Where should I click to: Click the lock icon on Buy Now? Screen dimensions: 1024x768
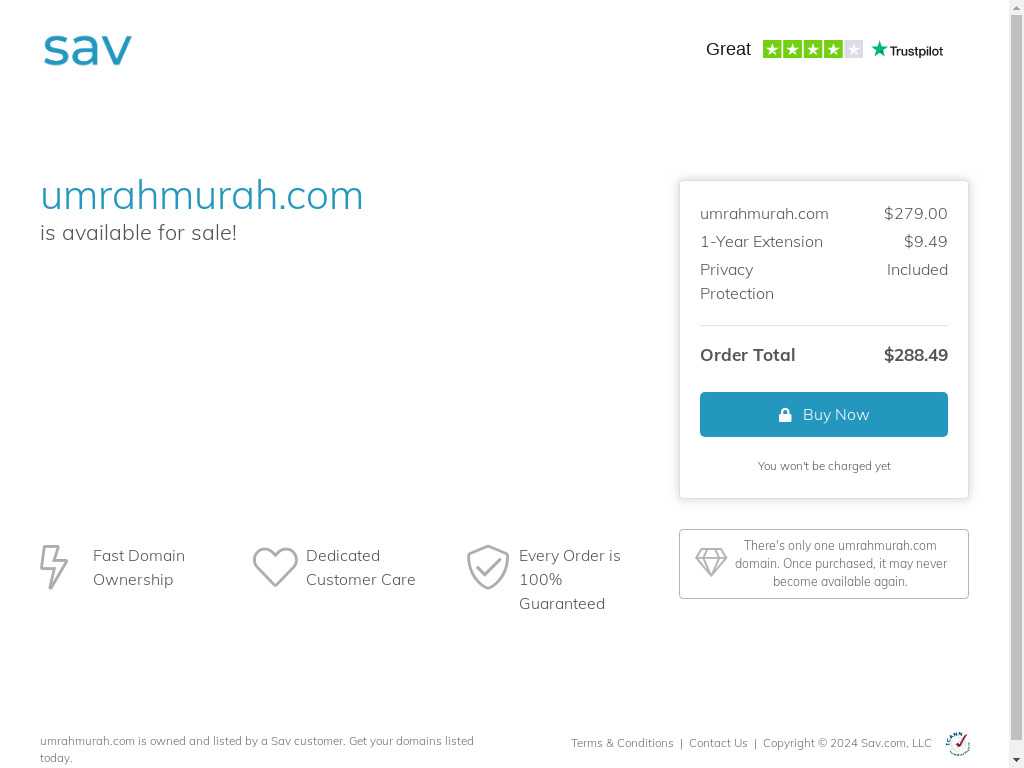click(785, 415)
